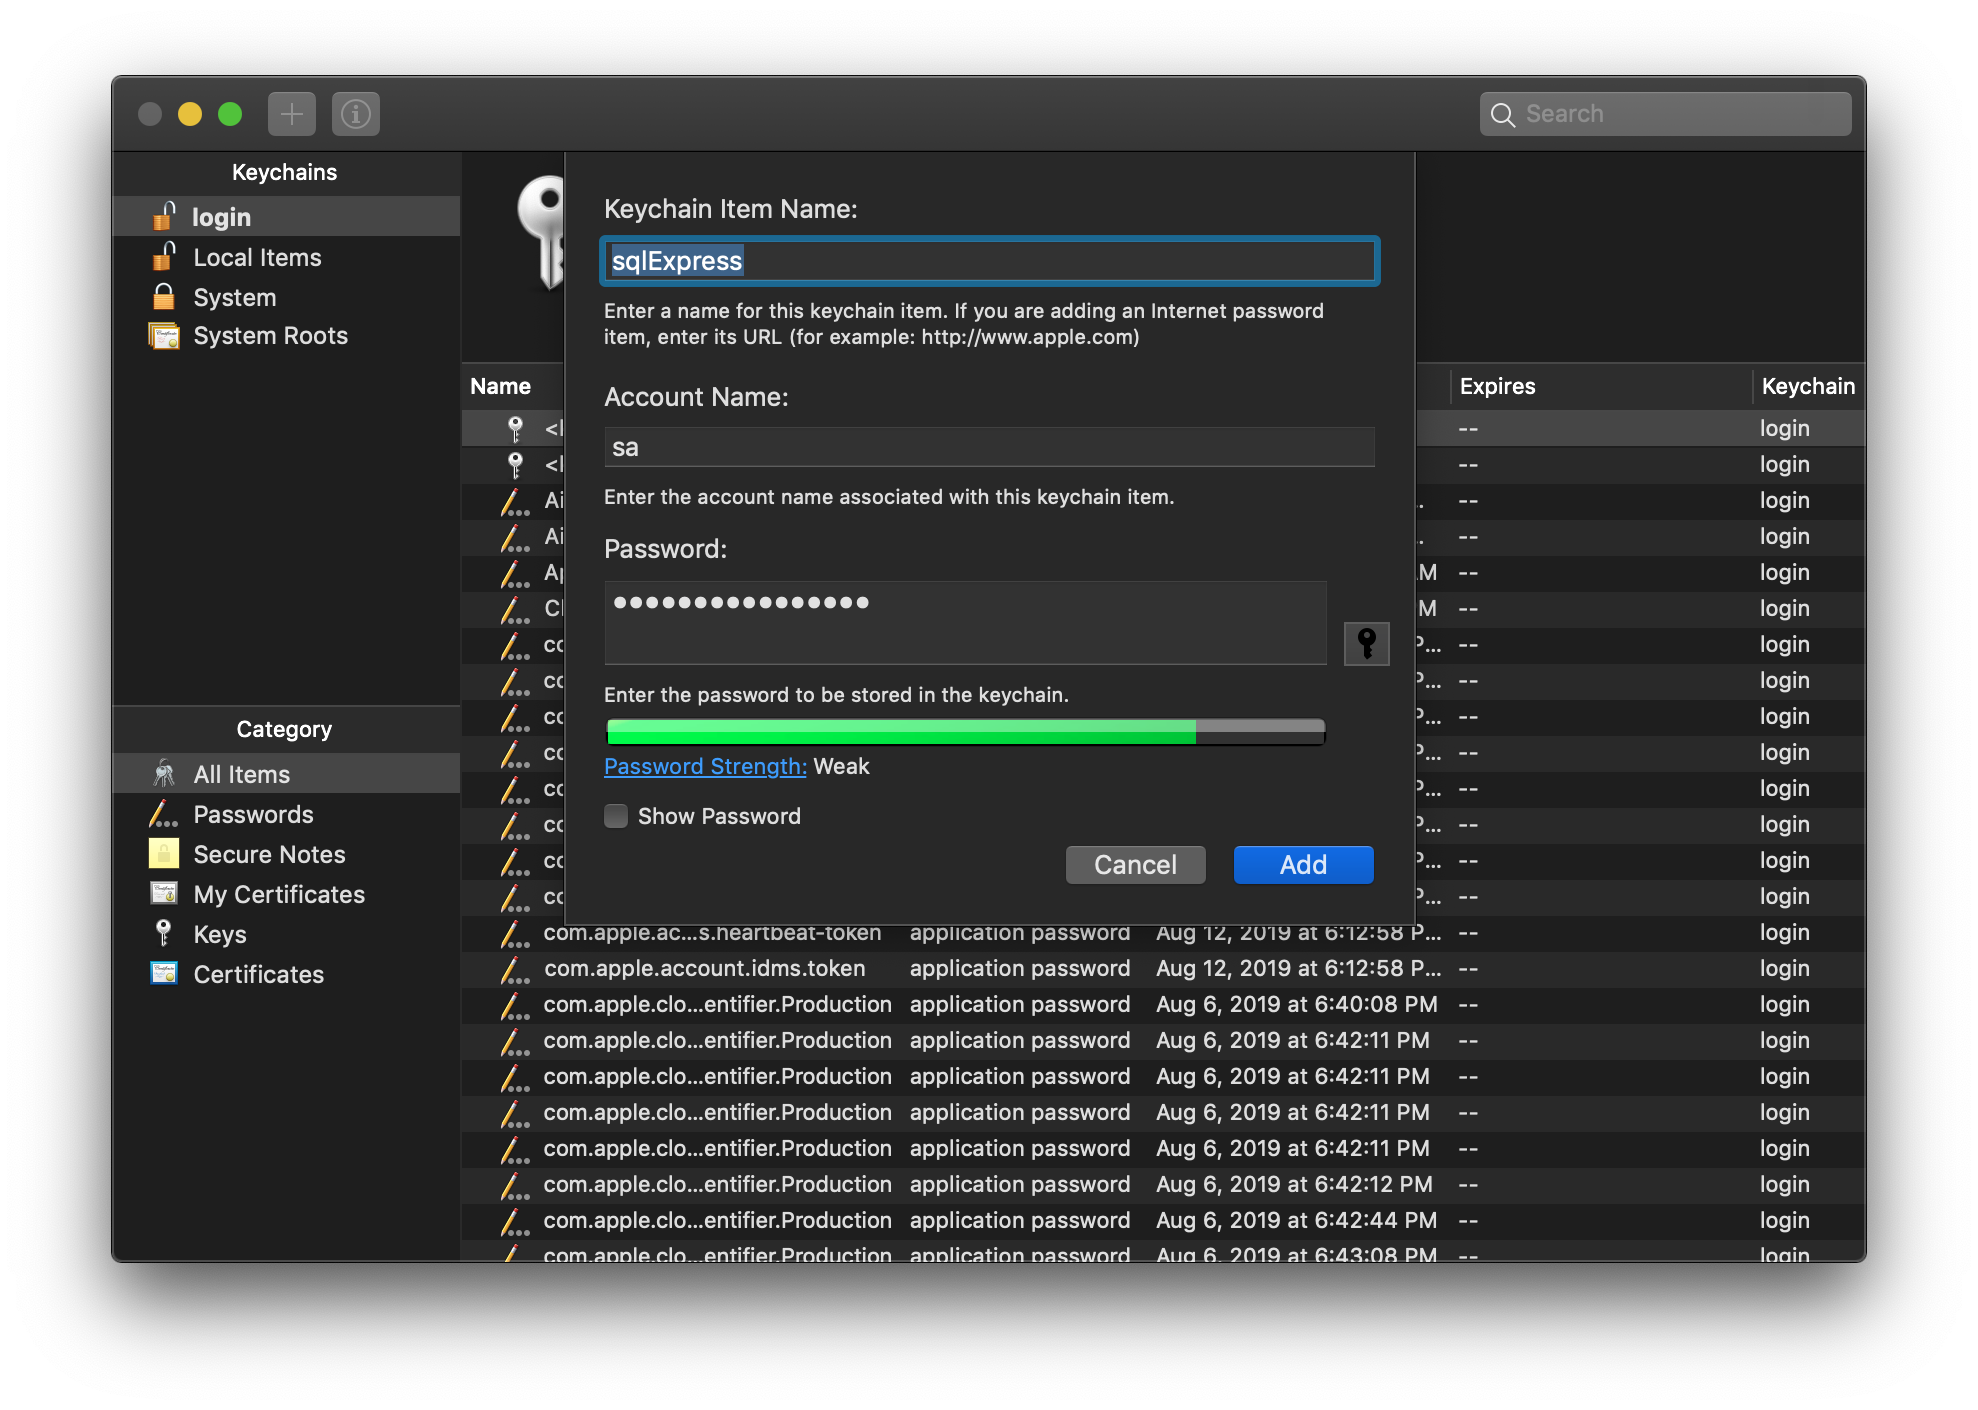1978x1410 pixels.
Task: Sort list by the Keychain column
Action: point(1807,386)
